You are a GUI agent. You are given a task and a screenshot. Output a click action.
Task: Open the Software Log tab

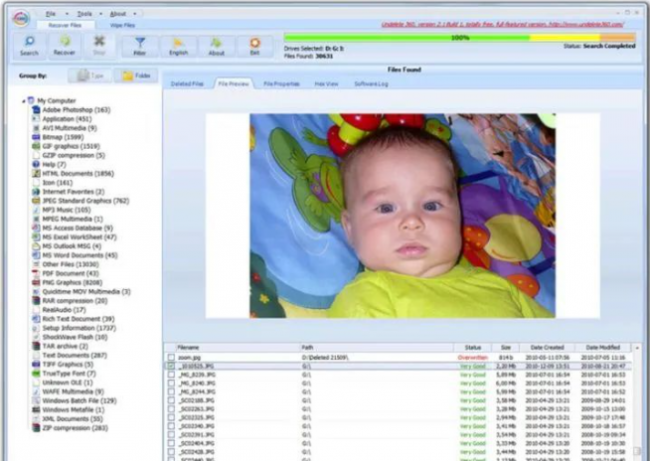click(371, 84)
